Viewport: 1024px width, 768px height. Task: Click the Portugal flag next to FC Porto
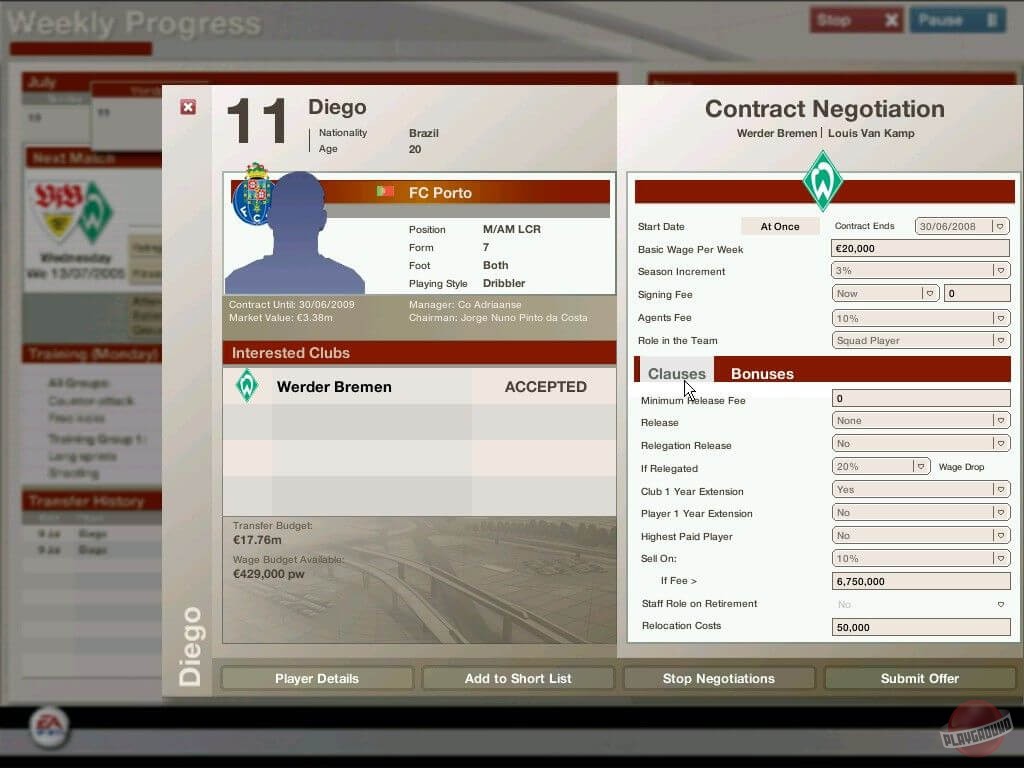coord(385,192)
